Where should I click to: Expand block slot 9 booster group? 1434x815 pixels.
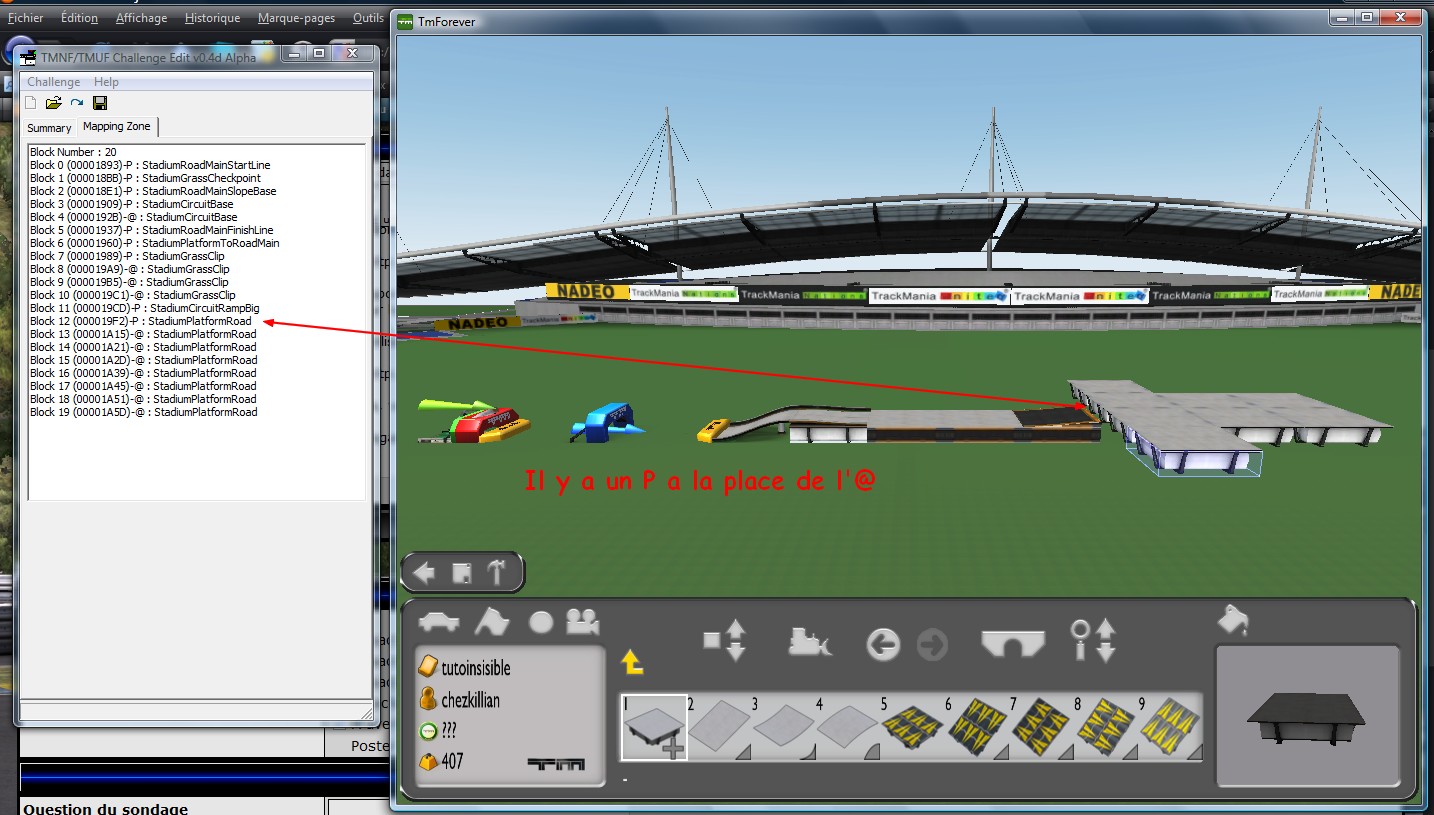tap(1170, 728)
